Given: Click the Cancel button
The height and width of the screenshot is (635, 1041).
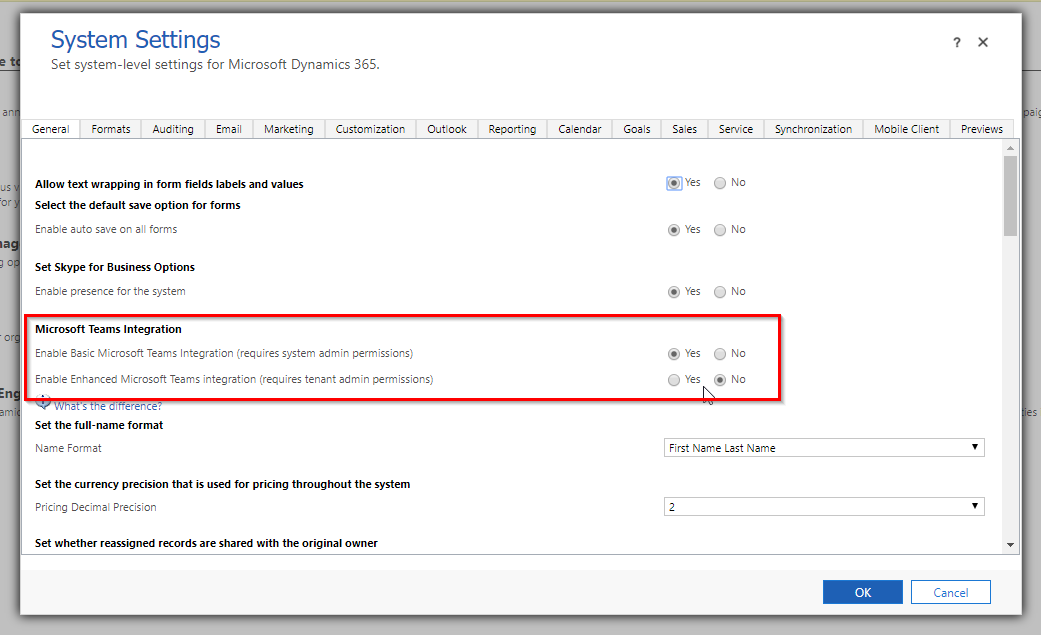Looking at the screenshot, I should (x=951, y=592).
